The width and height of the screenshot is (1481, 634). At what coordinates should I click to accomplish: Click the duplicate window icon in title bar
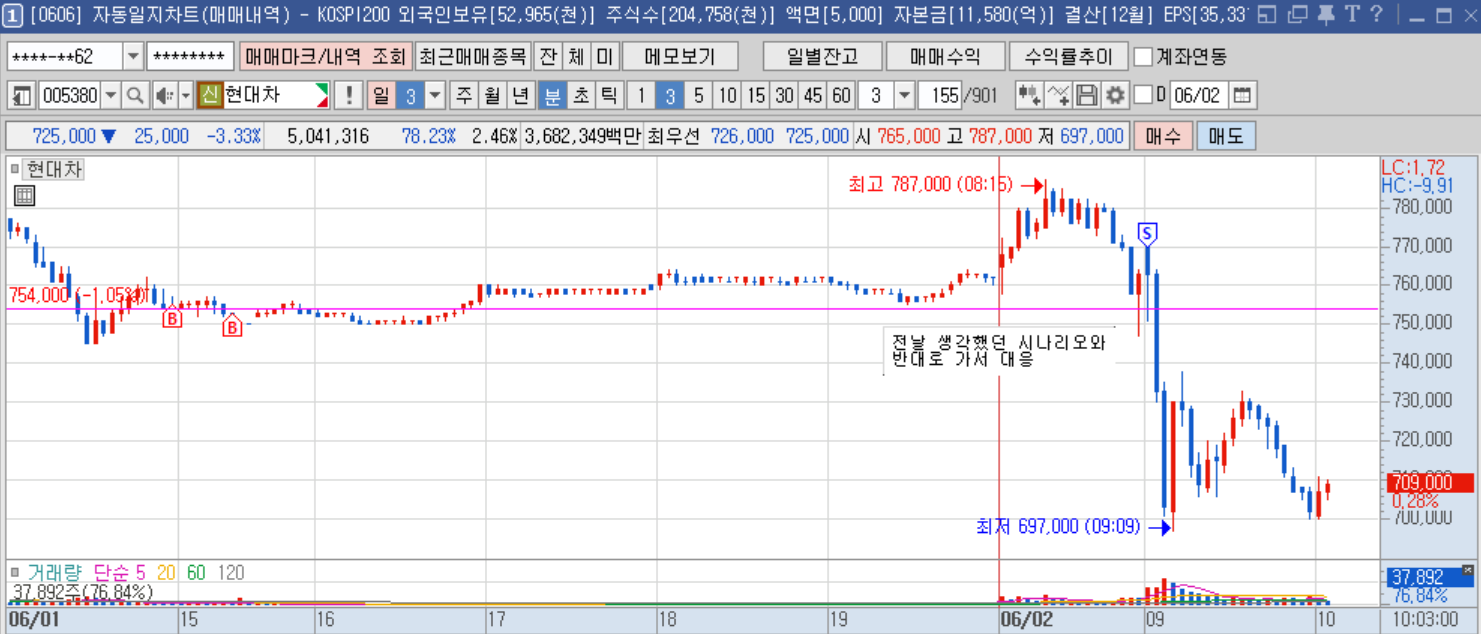1297,15
